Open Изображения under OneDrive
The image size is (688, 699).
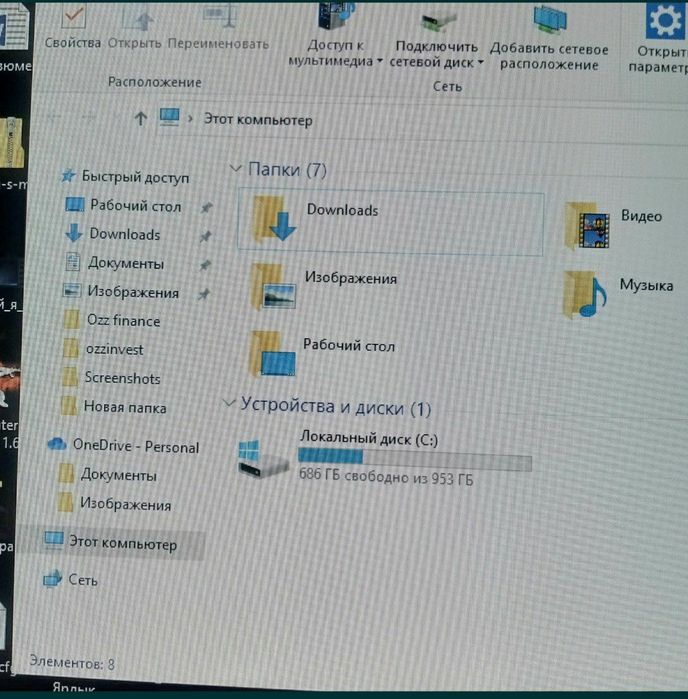point(125,504)
